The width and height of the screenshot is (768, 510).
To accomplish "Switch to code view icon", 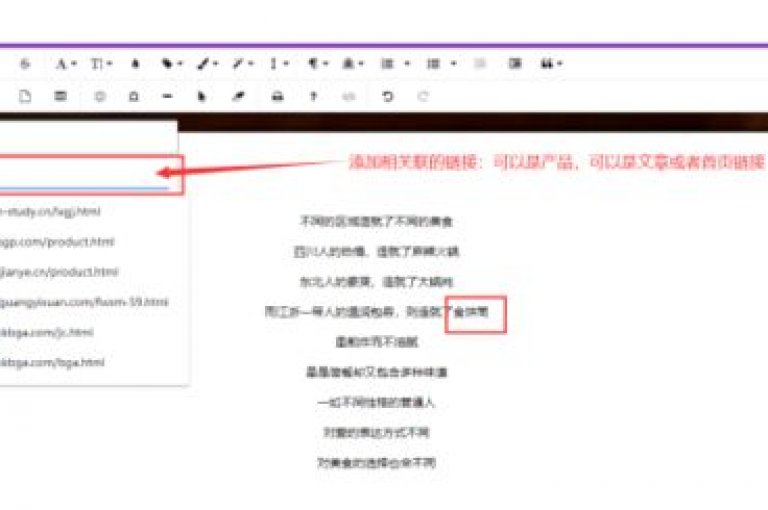I will 349,97.
